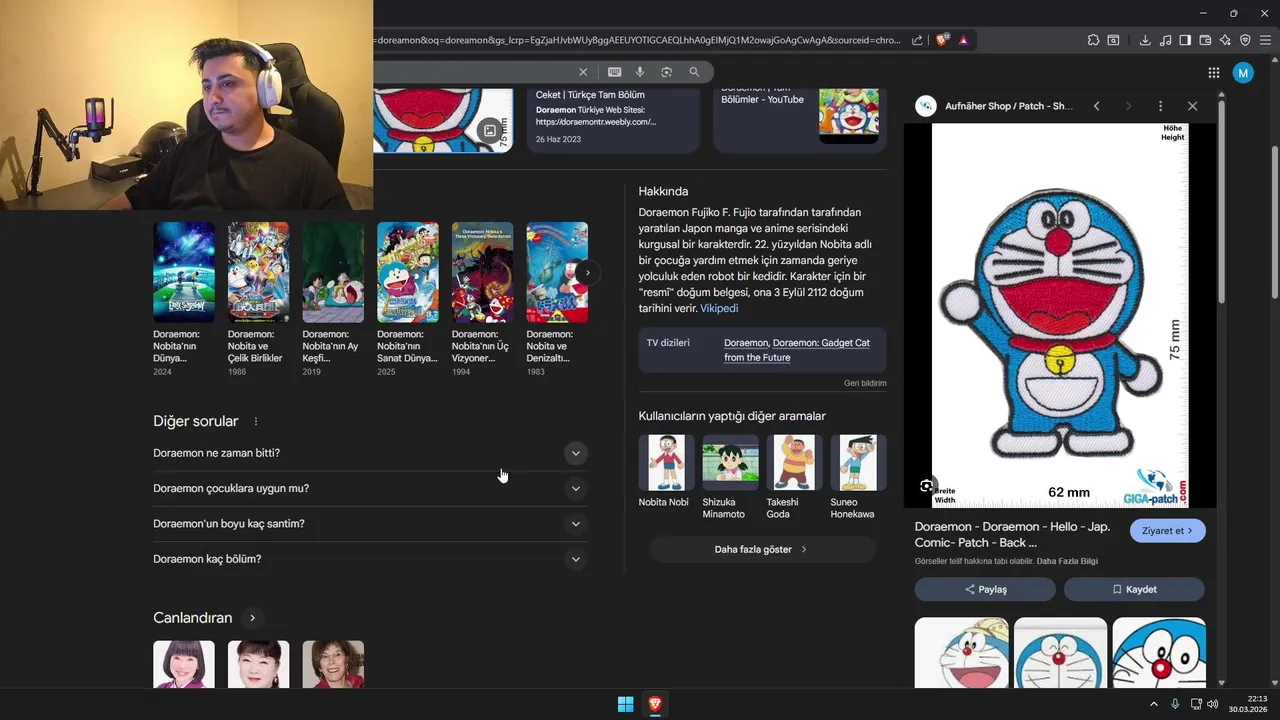1280x720 pixels.
Task: Open 'Aufnäher Shop / Patch' source link
Action: (x=1009, y=106)
